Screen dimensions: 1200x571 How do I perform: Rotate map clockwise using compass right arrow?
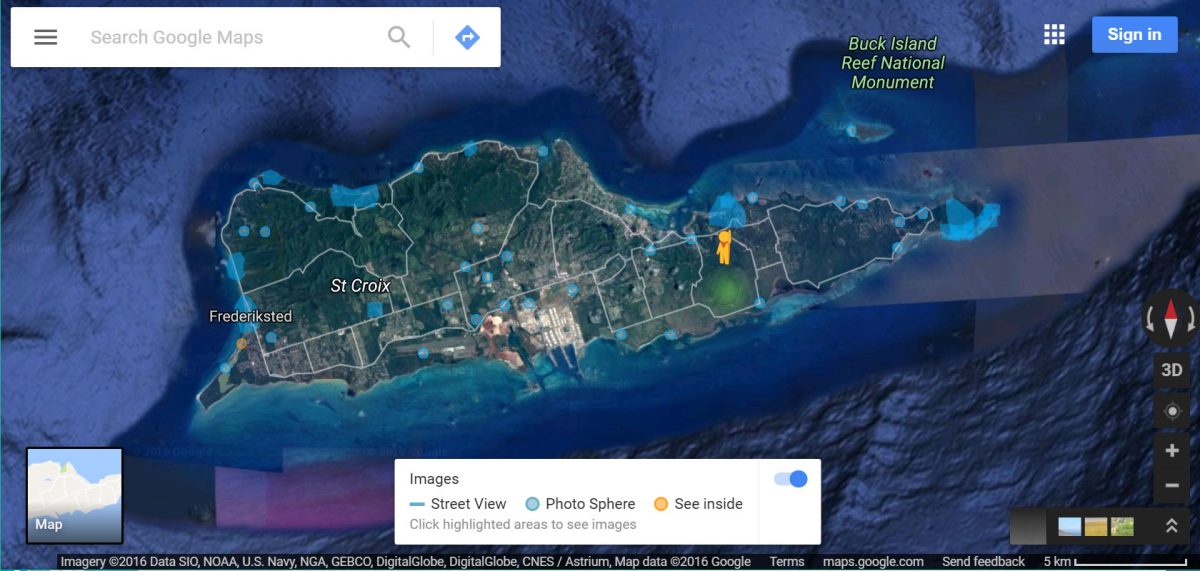[x=1191, y=320]
